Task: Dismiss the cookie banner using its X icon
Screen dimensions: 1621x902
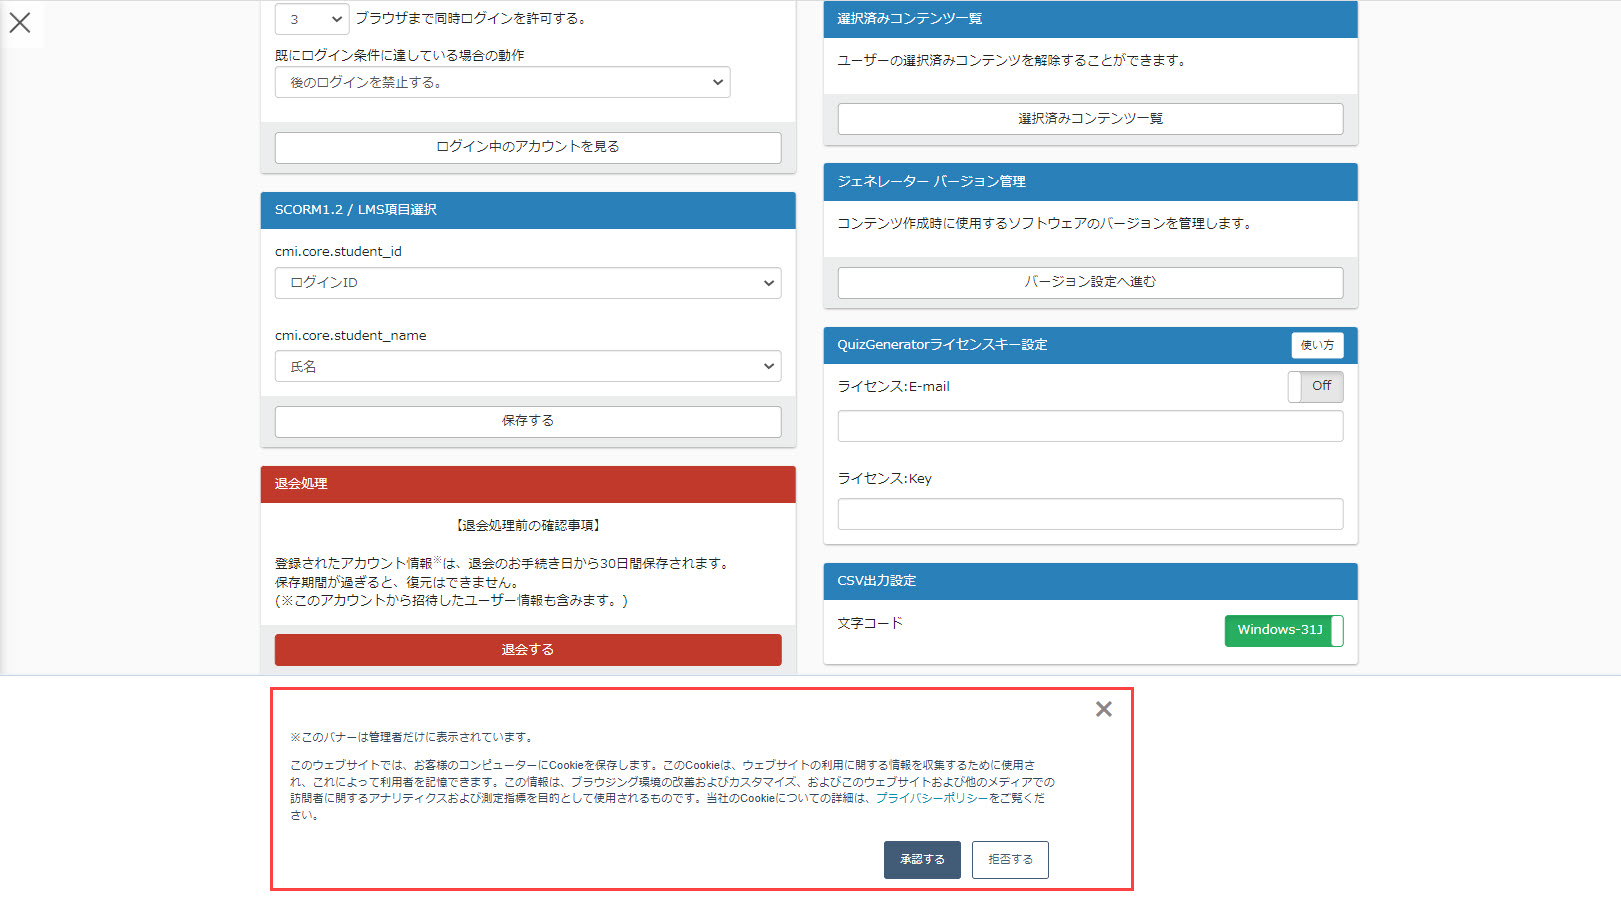Action: click(1103, 709)
